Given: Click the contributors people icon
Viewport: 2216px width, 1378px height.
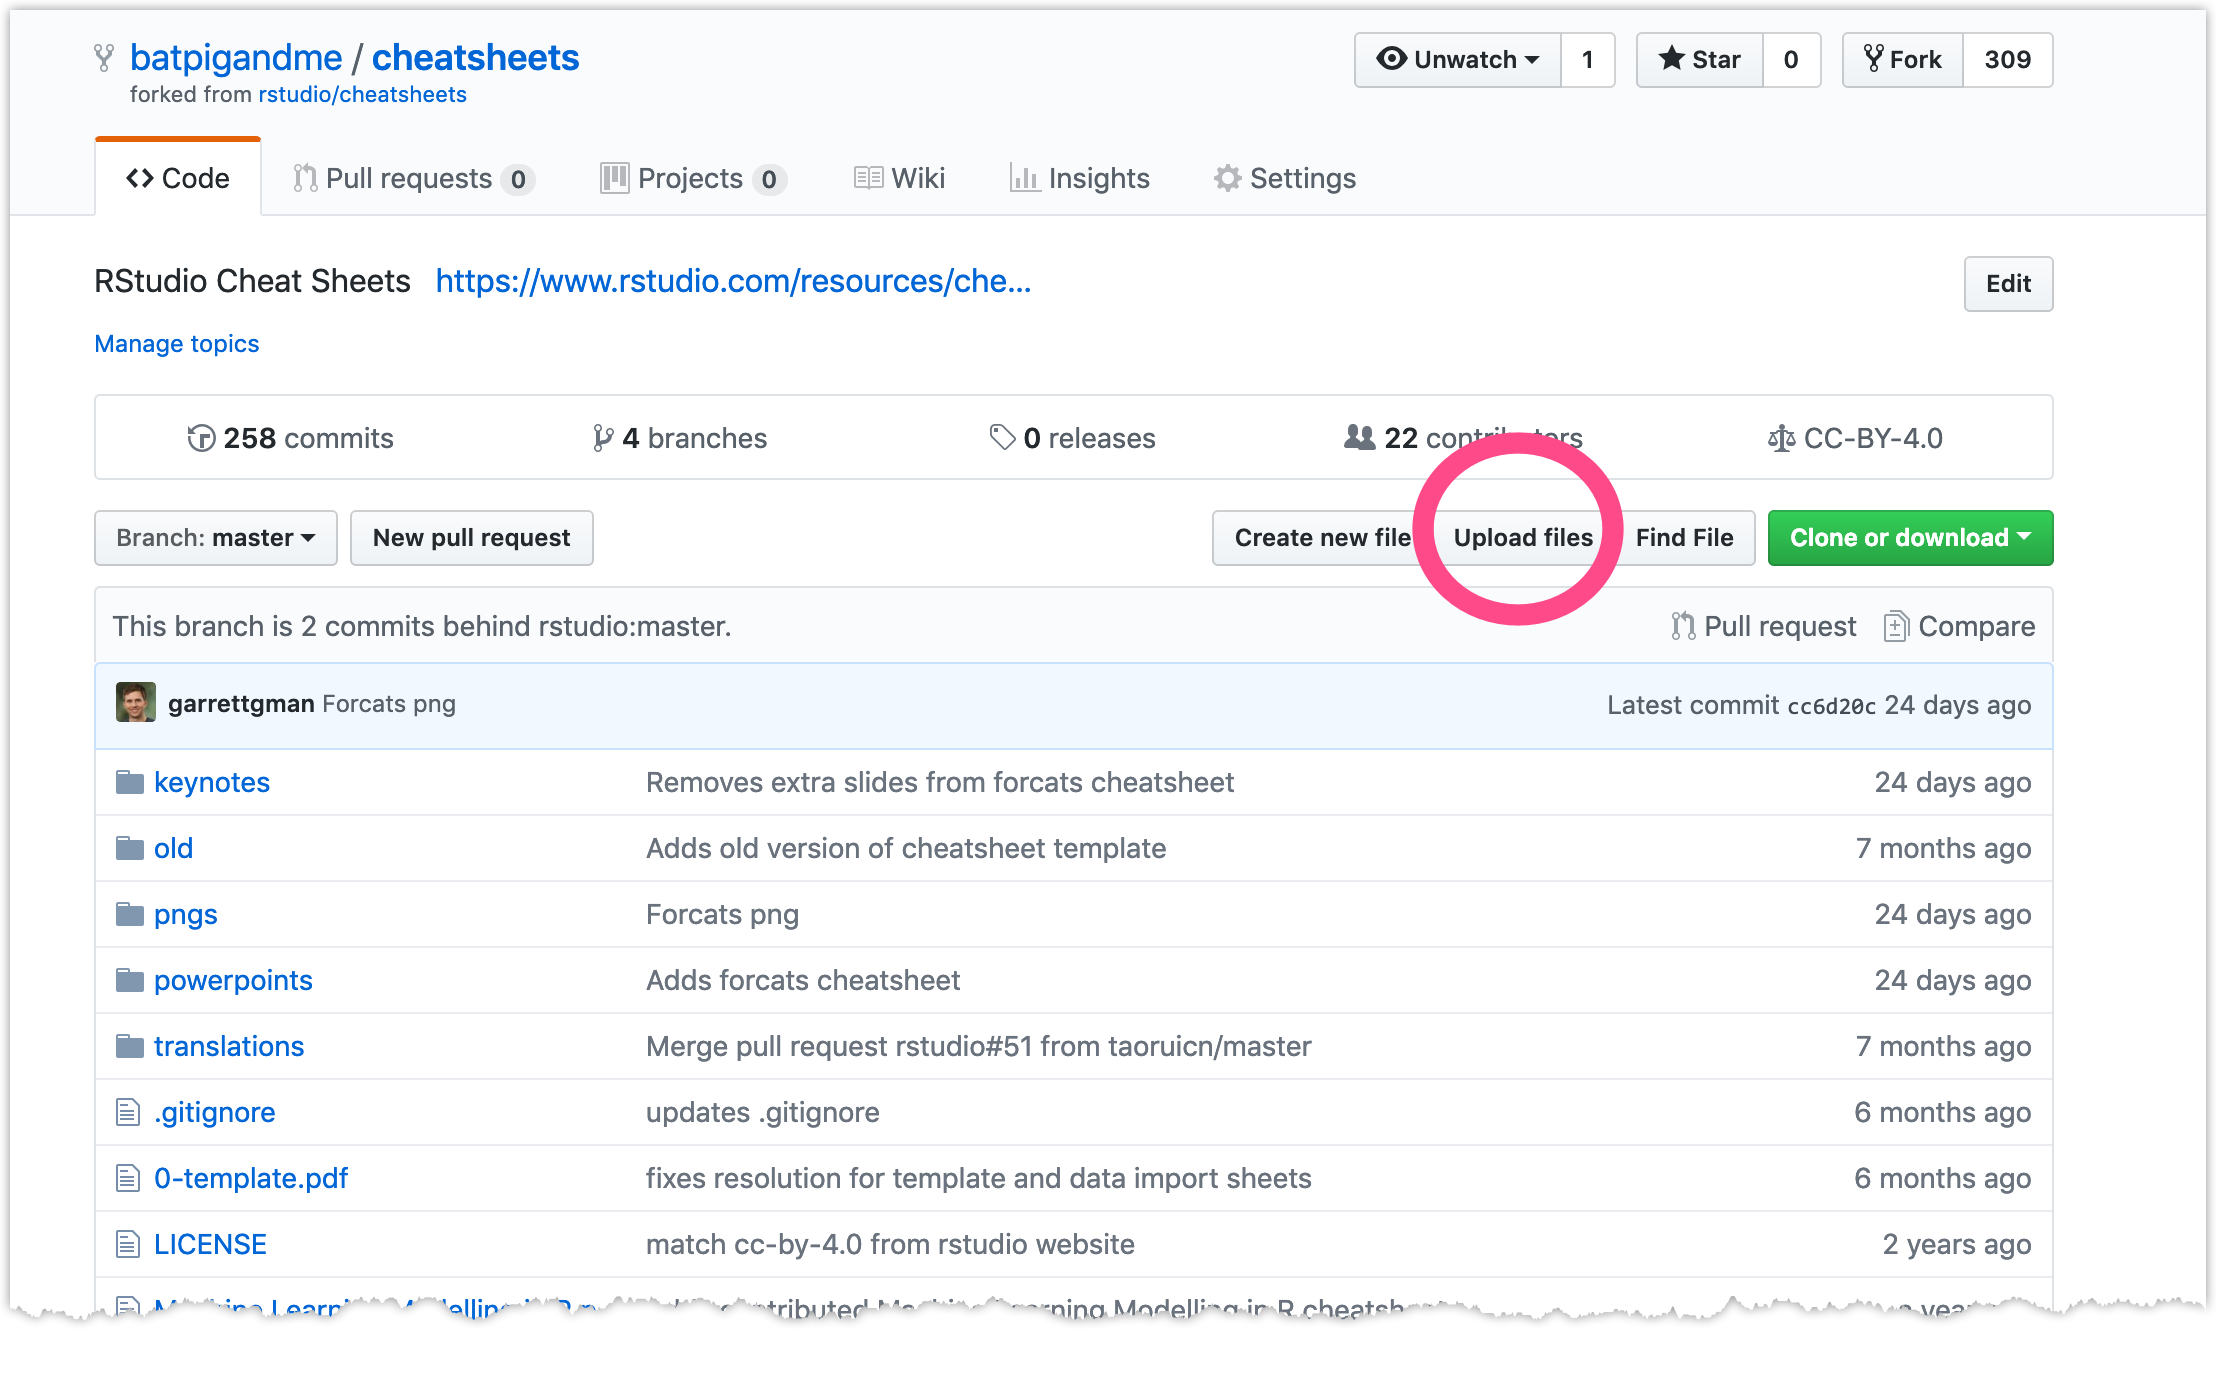Looking at the screenshot, I should 1358,437.
